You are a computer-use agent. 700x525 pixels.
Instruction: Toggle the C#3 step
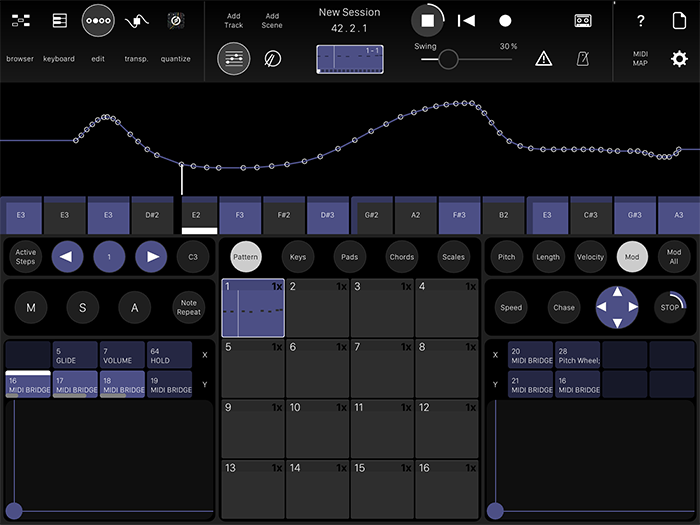[x=591, y=215]
